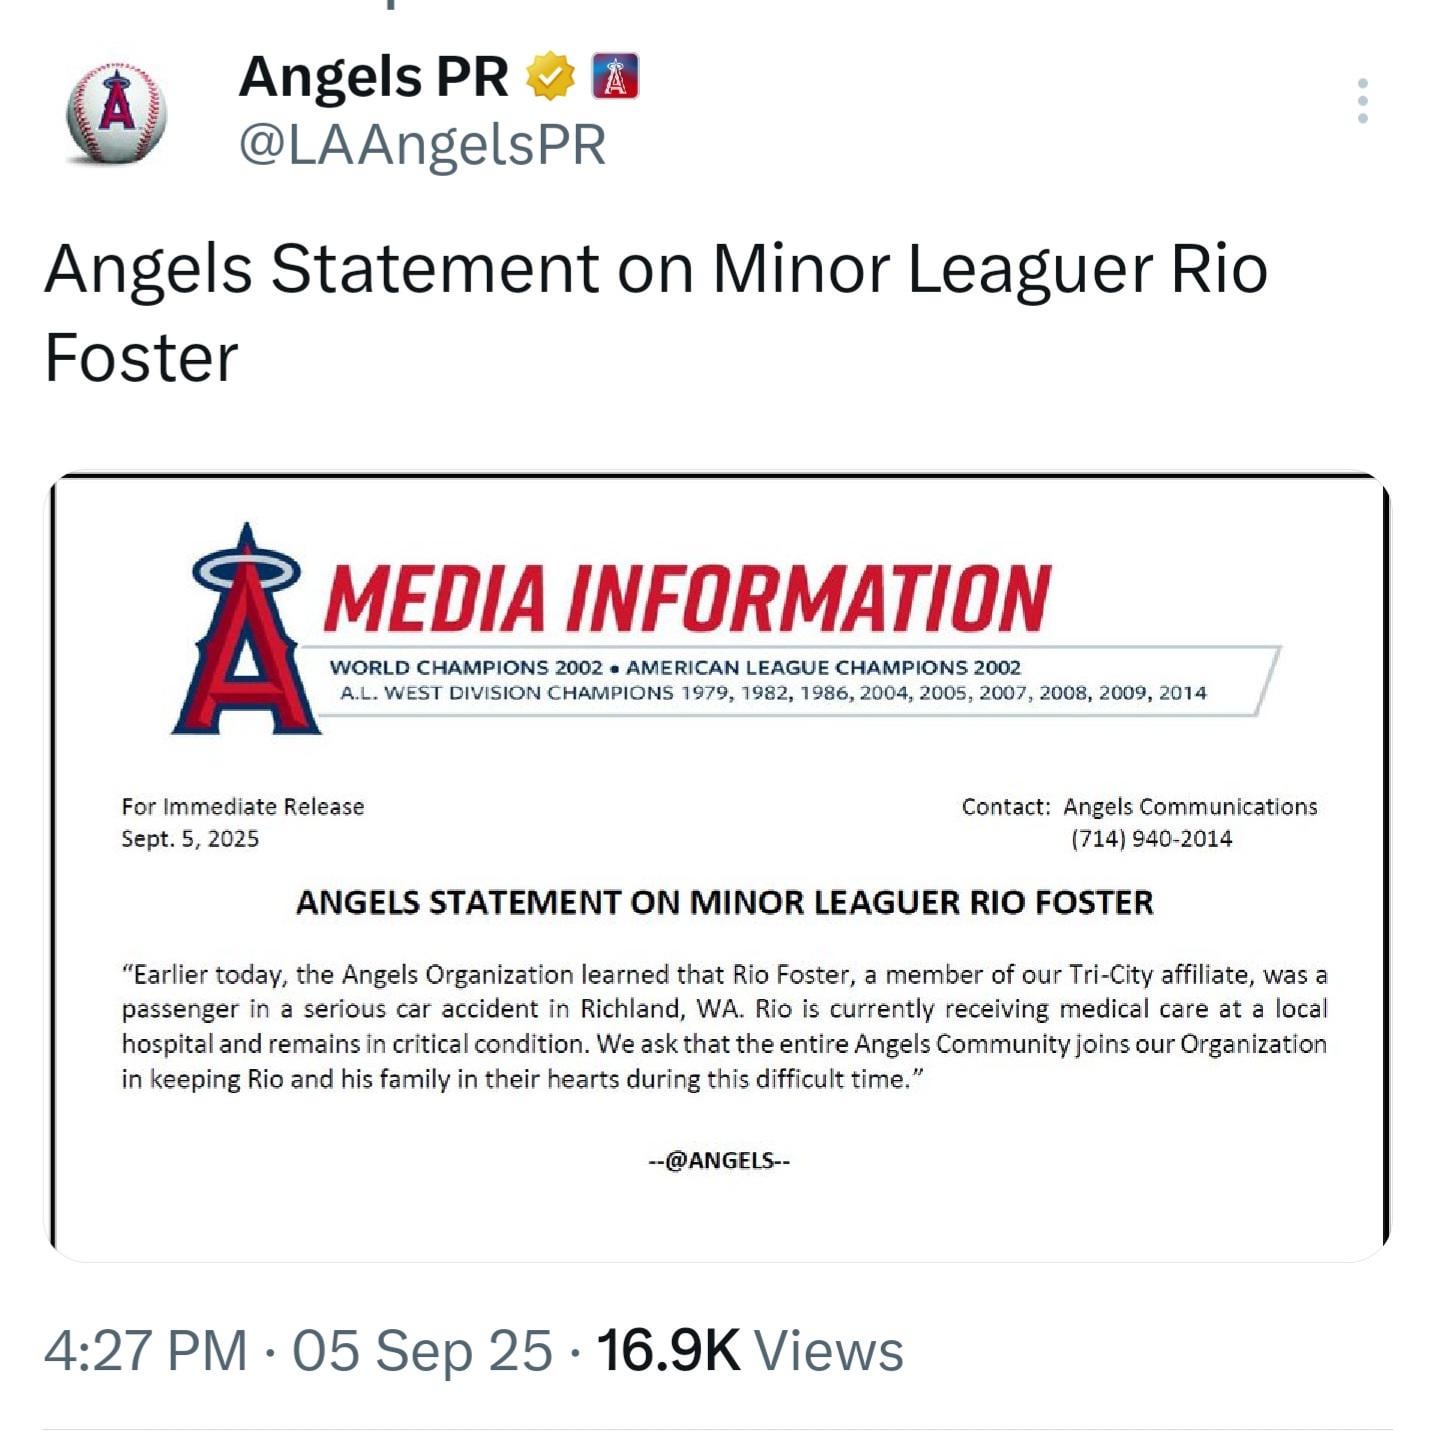Click the World Champions 2002 banner line
The width and height of the screenshot is (1438, 1438).
tap(675, 667)
